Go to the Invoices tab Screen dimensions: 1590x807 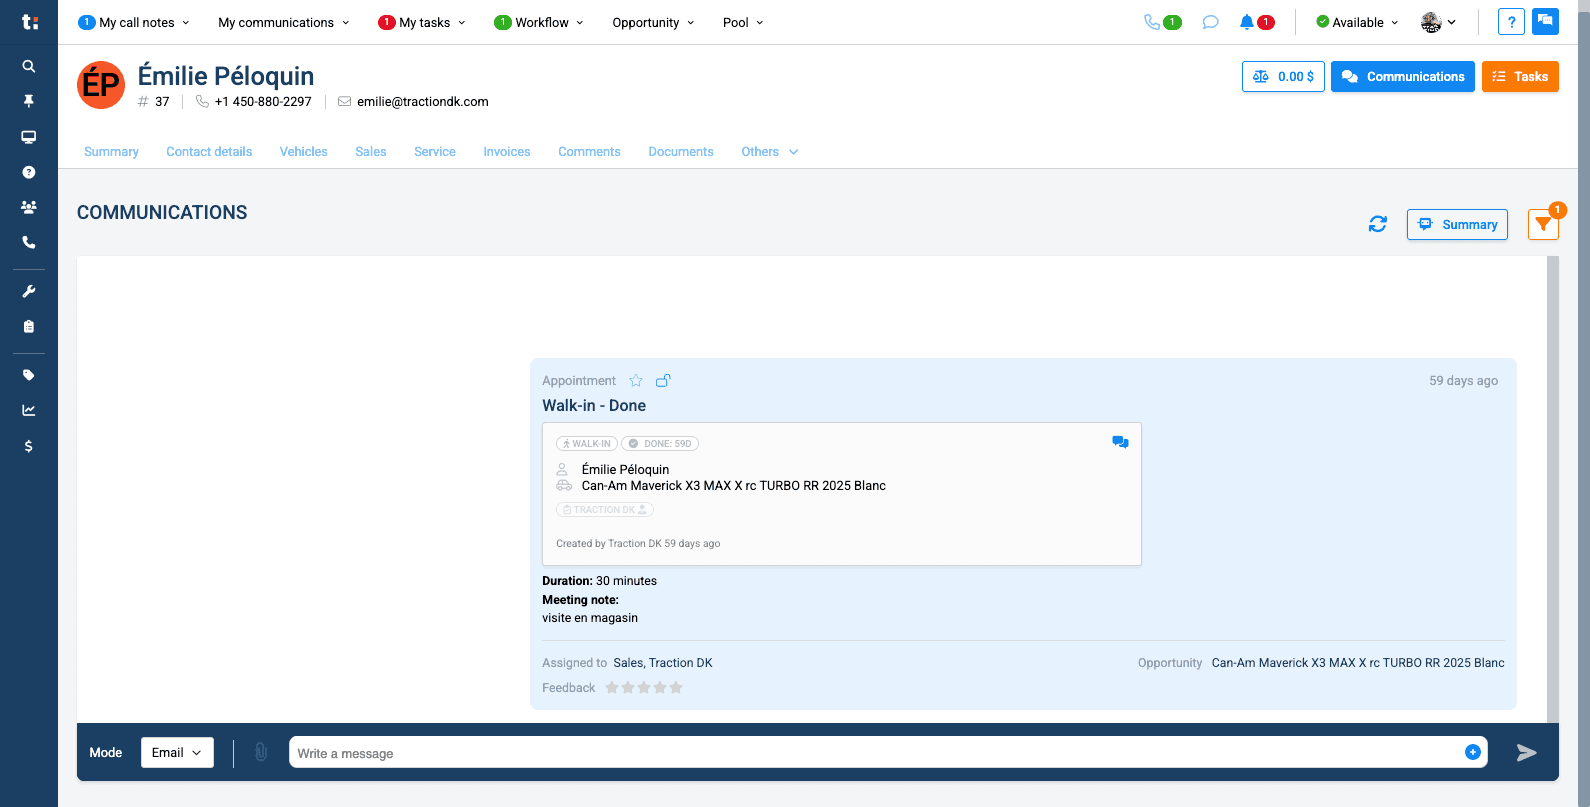click(x=507, y=152)
